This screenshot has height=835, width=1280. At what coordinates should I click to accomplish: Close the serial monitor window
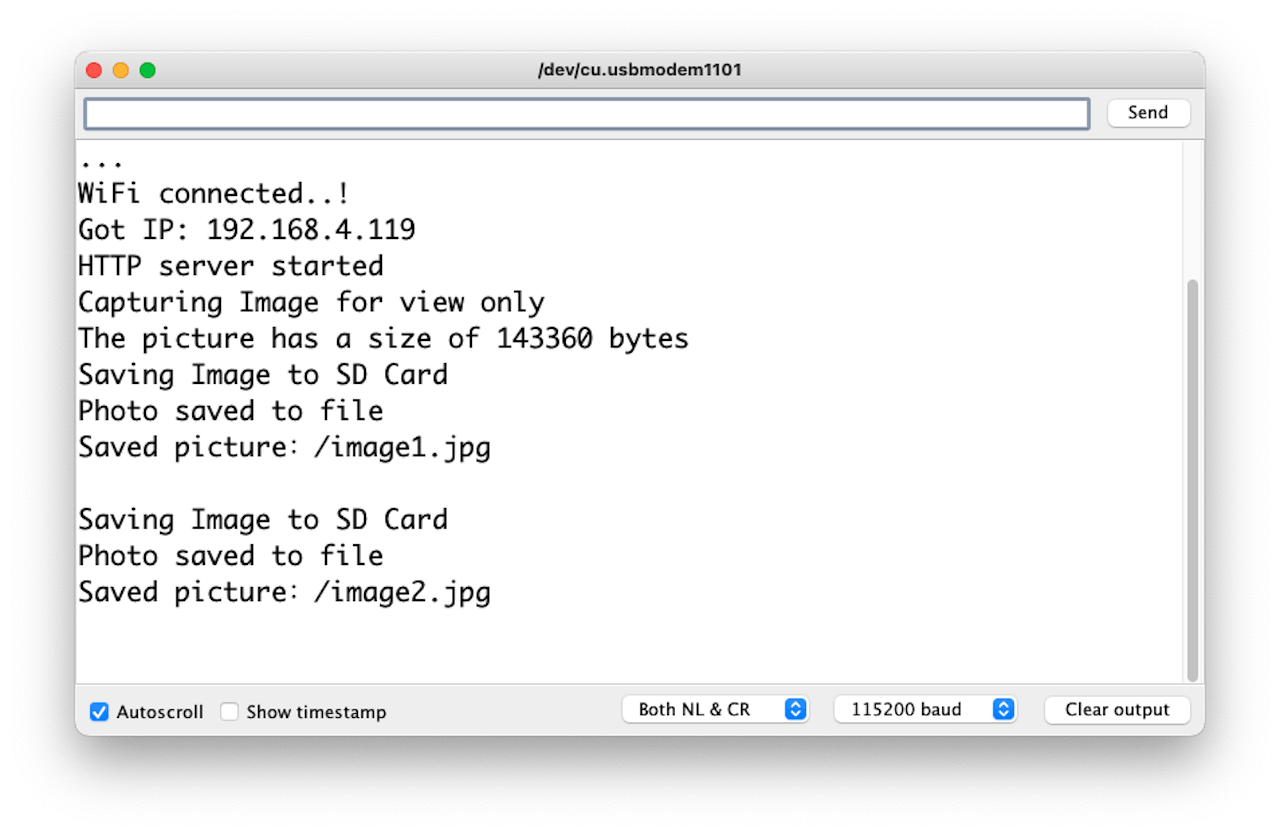[x=94, y=70]
